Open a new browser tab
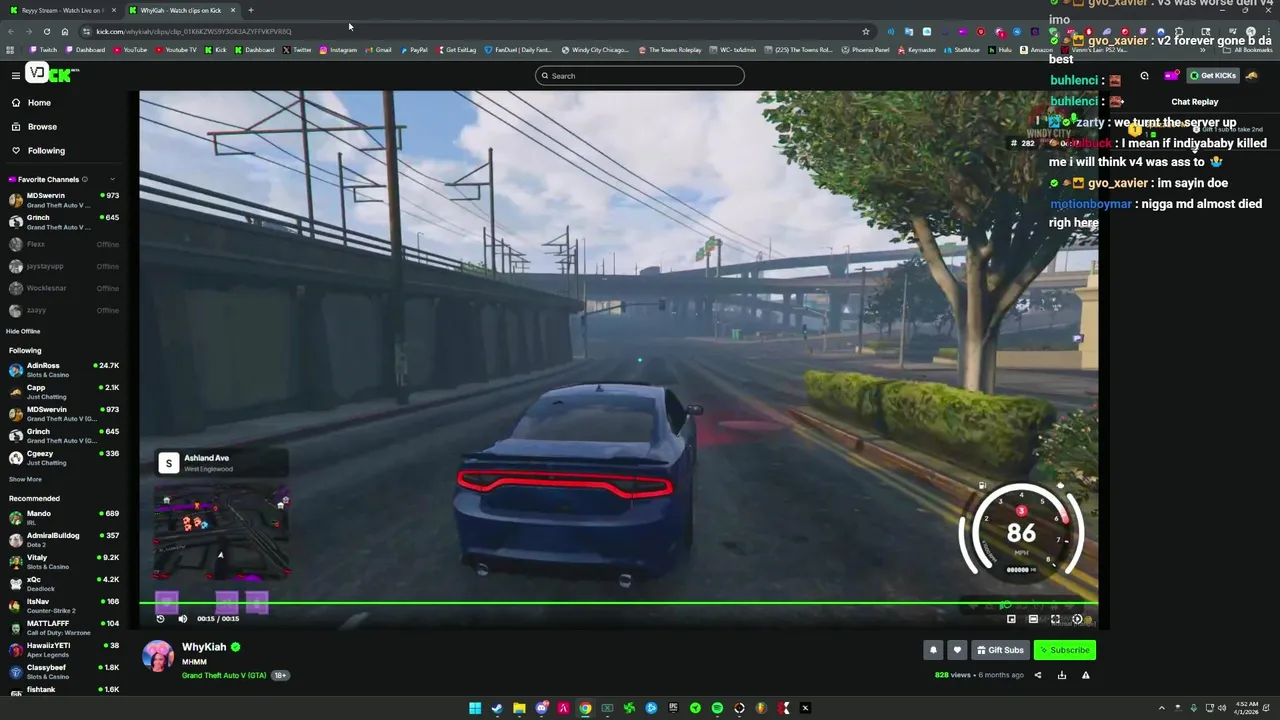The width and height of the screenshot is (1280, 720). [x=251, y=10]
